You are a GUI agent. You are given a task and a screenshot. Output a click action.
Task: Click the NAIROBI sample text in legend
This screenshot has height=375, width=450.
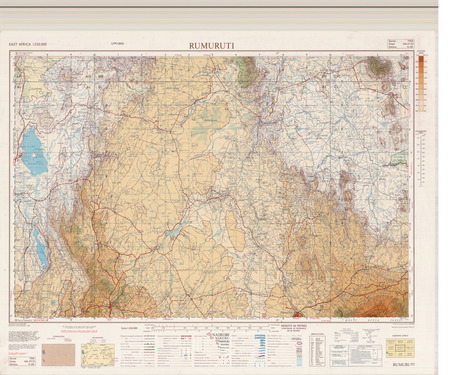pos(220,334)
